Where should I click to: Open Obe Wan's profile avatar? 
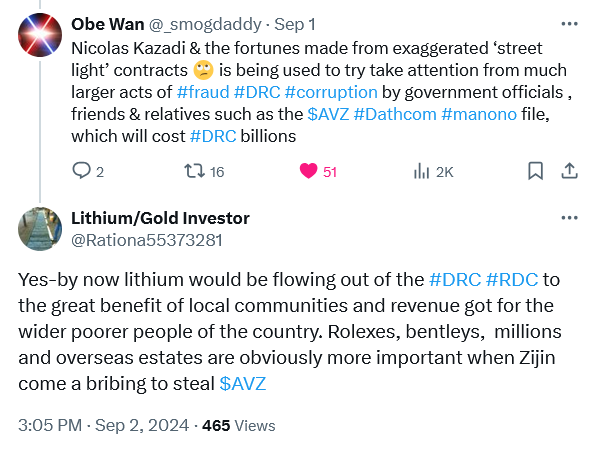point(40,35)
